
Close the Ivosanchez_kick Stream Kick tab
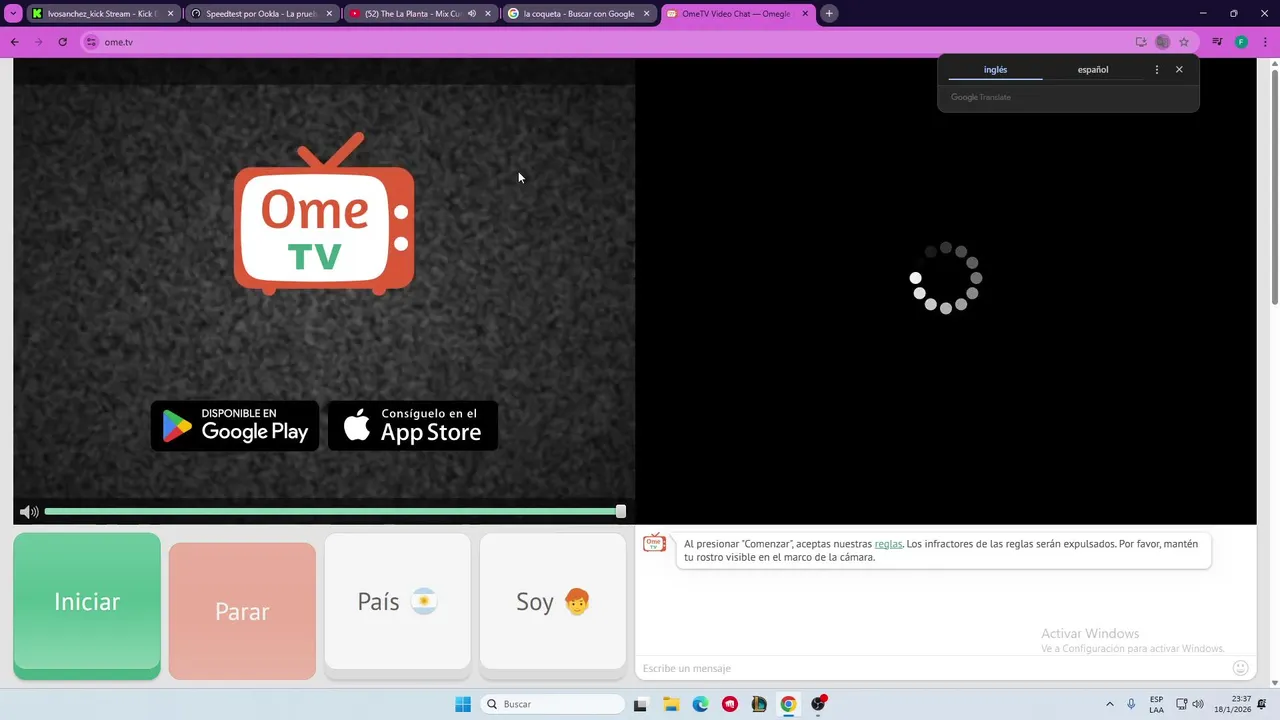point(170,14)
